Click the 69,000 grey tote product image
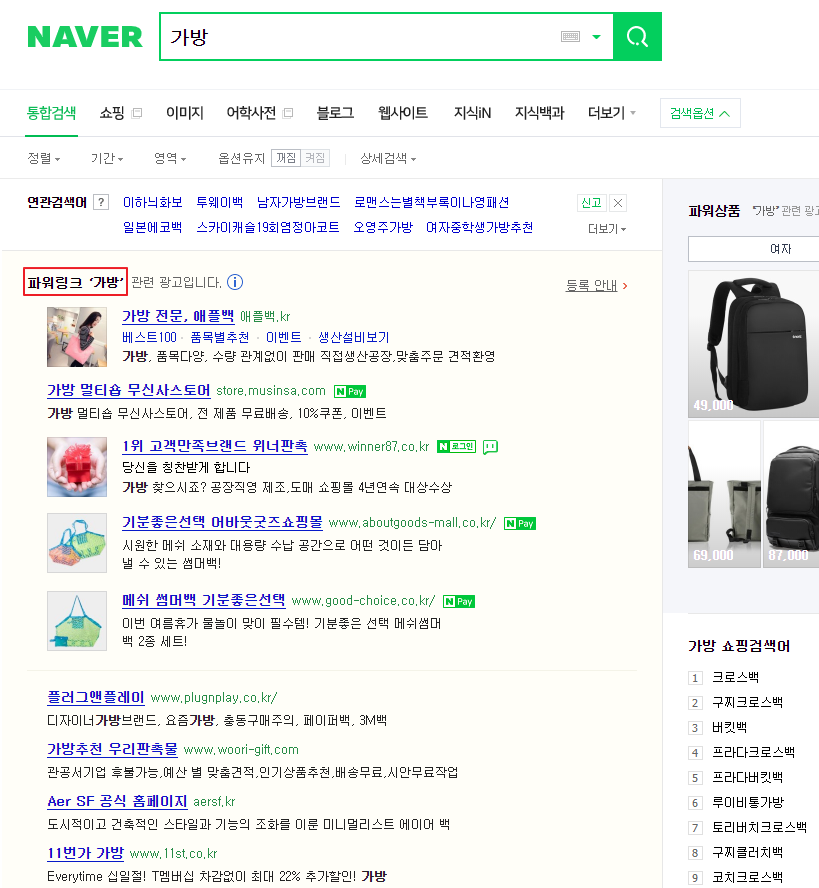This screenshot has width=819, height=888. [724, 494]
